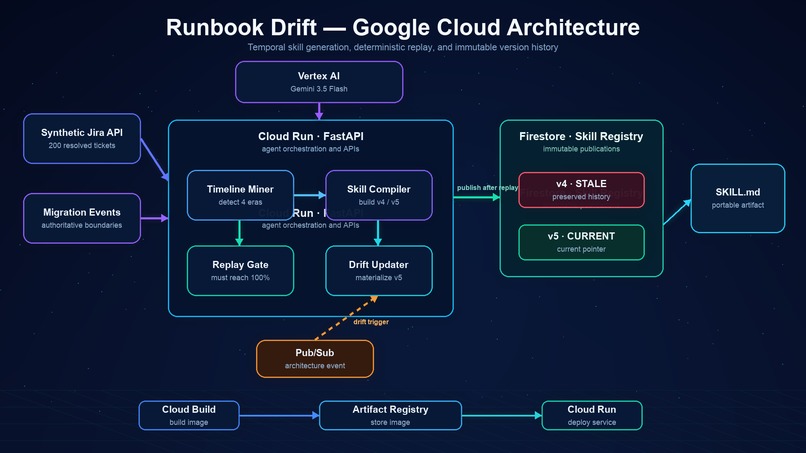
Task: Select the SKILL.md portable artifact box
Action: coord(738,198)
